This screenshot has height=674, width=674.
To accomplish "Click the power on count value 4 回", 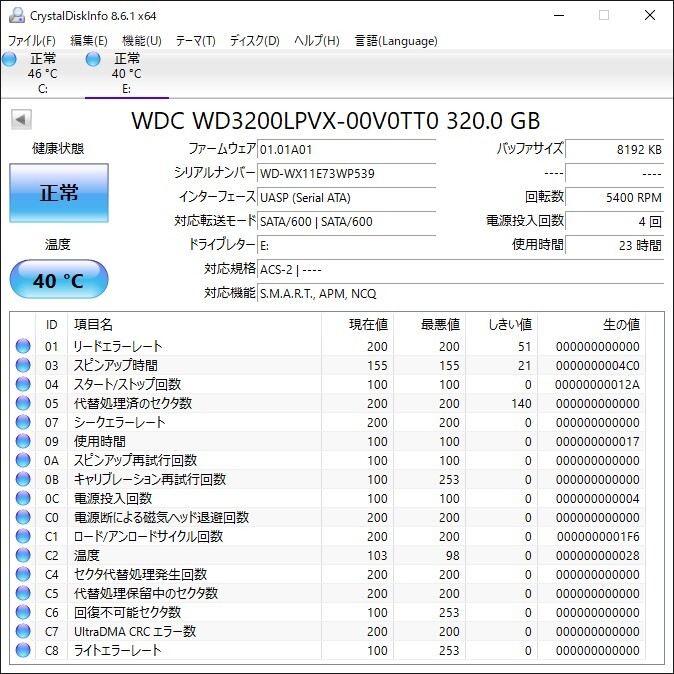I will click(x=615, y=222).
